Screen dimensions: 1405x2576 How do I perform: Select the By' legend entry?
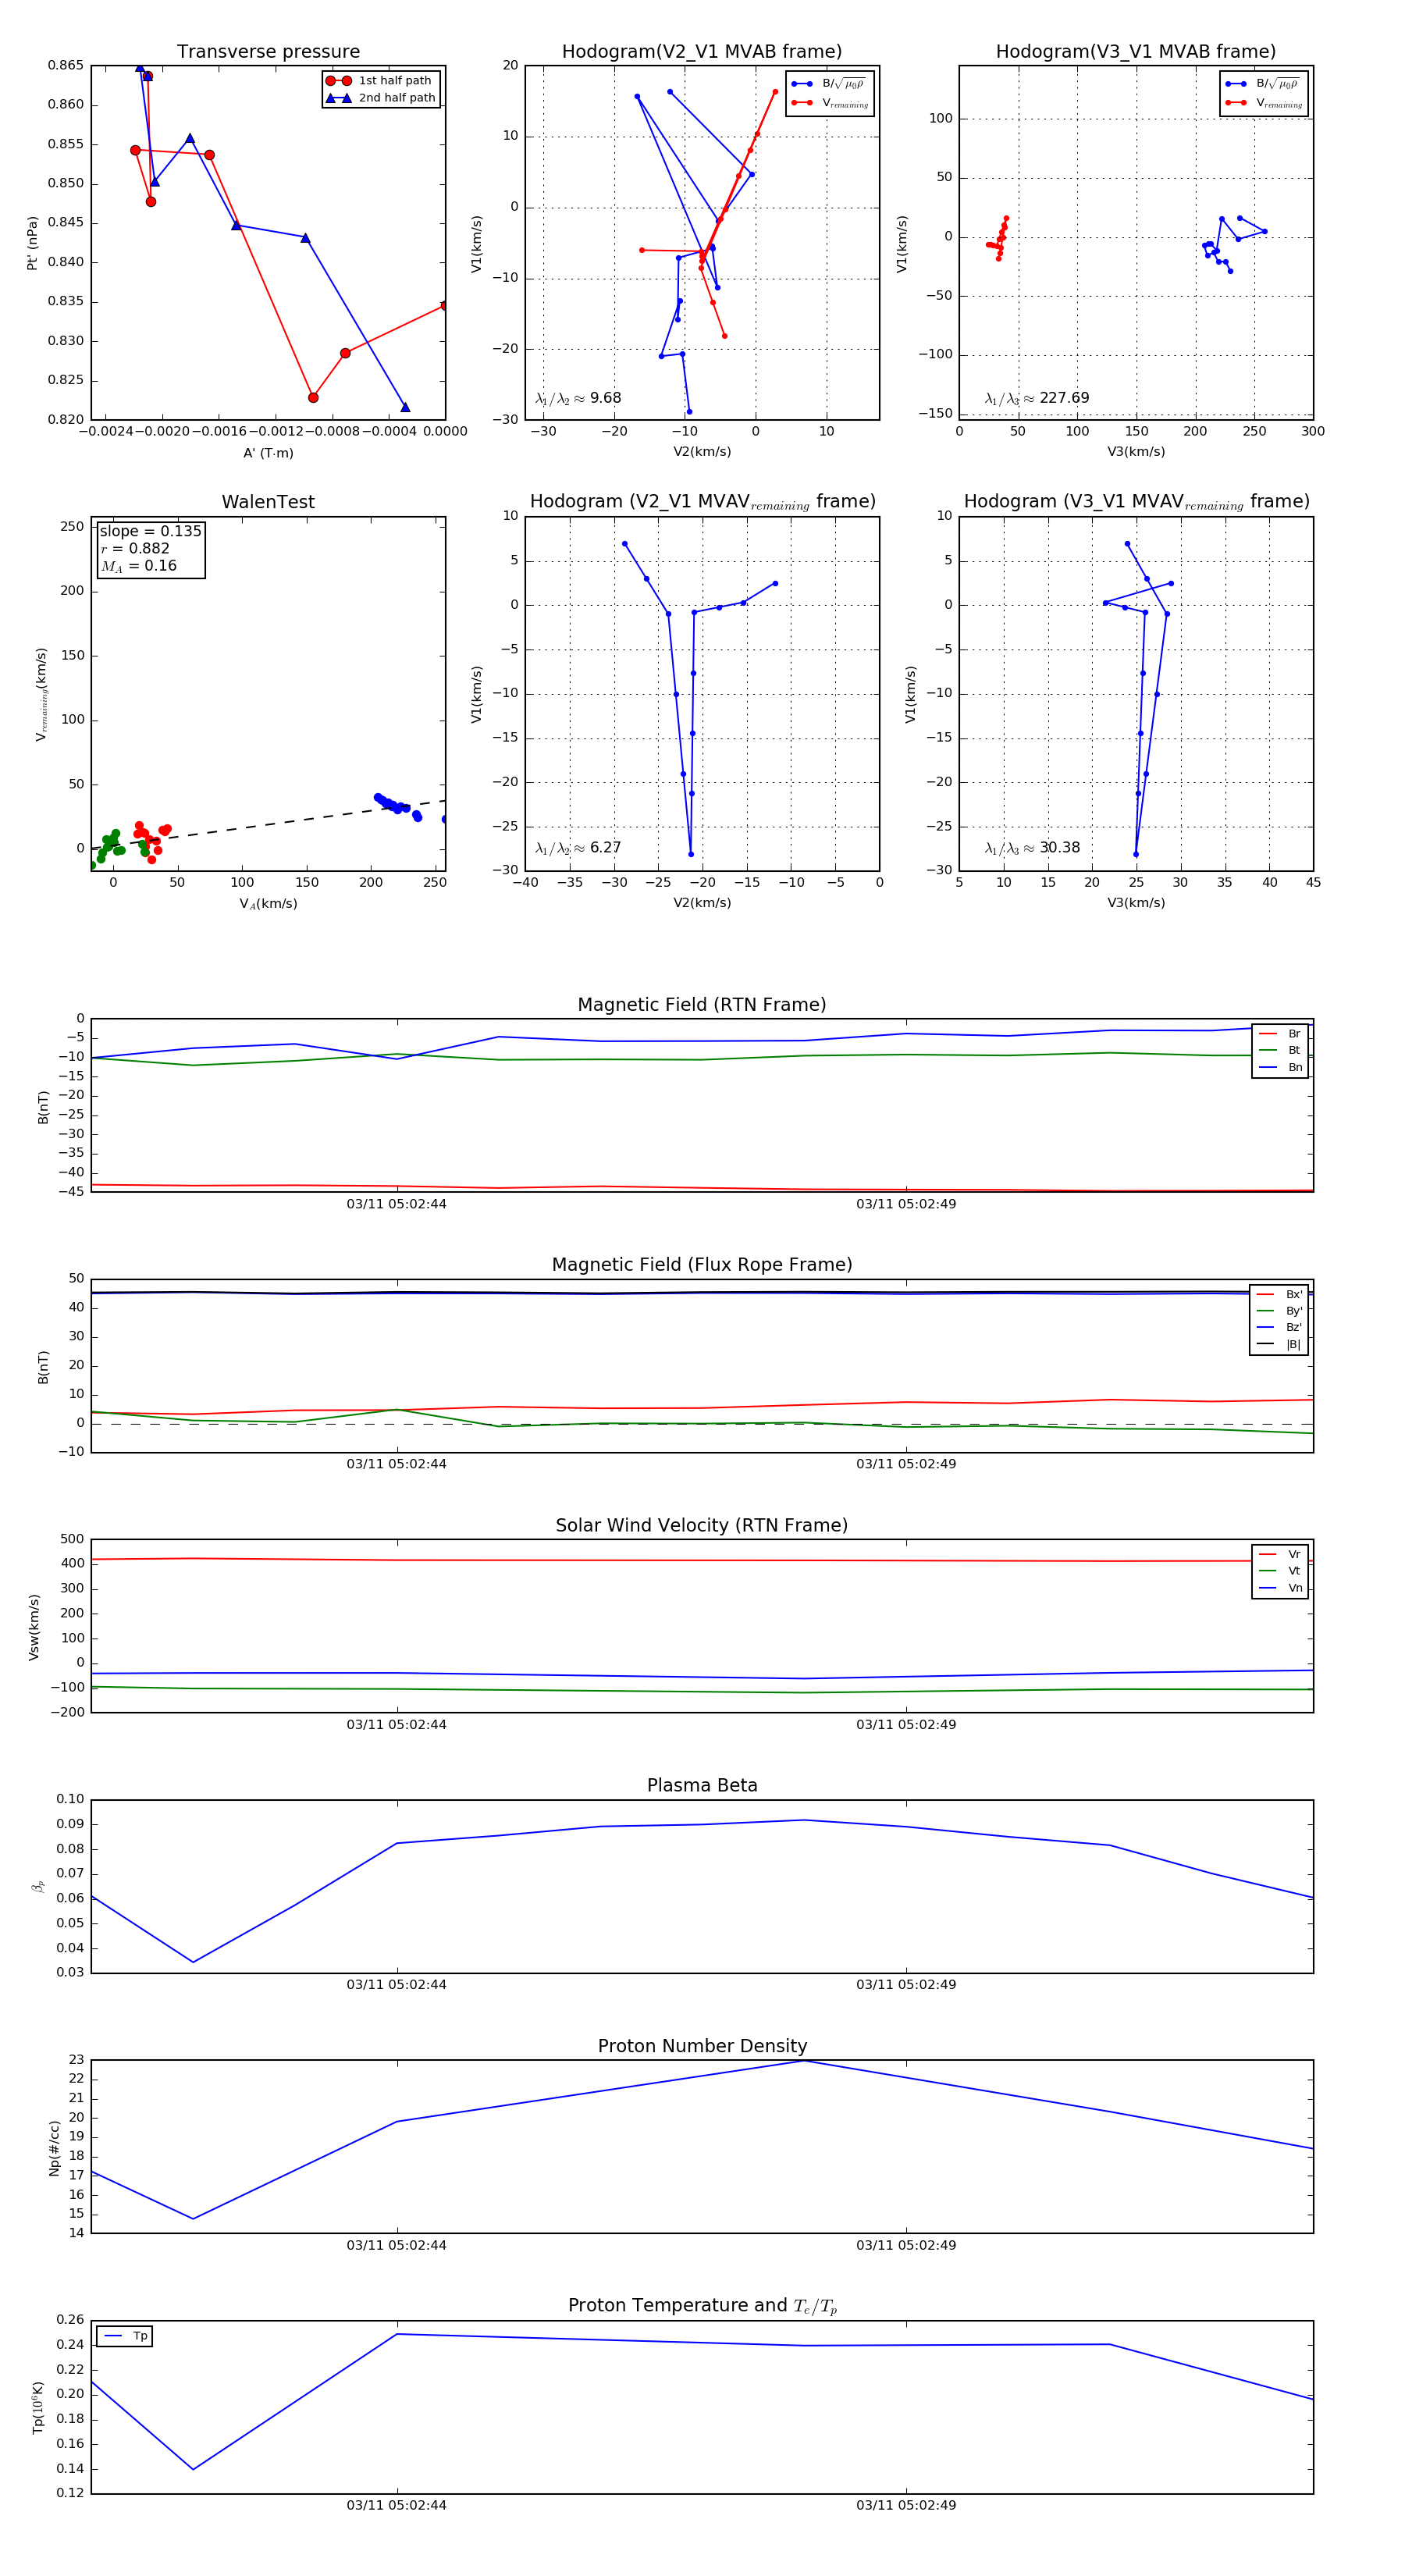(1280, 1311)
